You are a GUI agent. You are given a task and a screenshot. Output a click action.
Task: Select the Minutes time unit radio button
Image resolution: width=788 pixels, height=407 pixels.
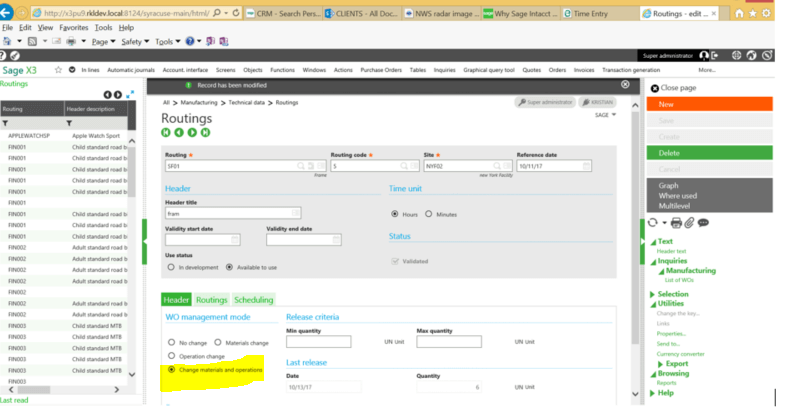429,213
